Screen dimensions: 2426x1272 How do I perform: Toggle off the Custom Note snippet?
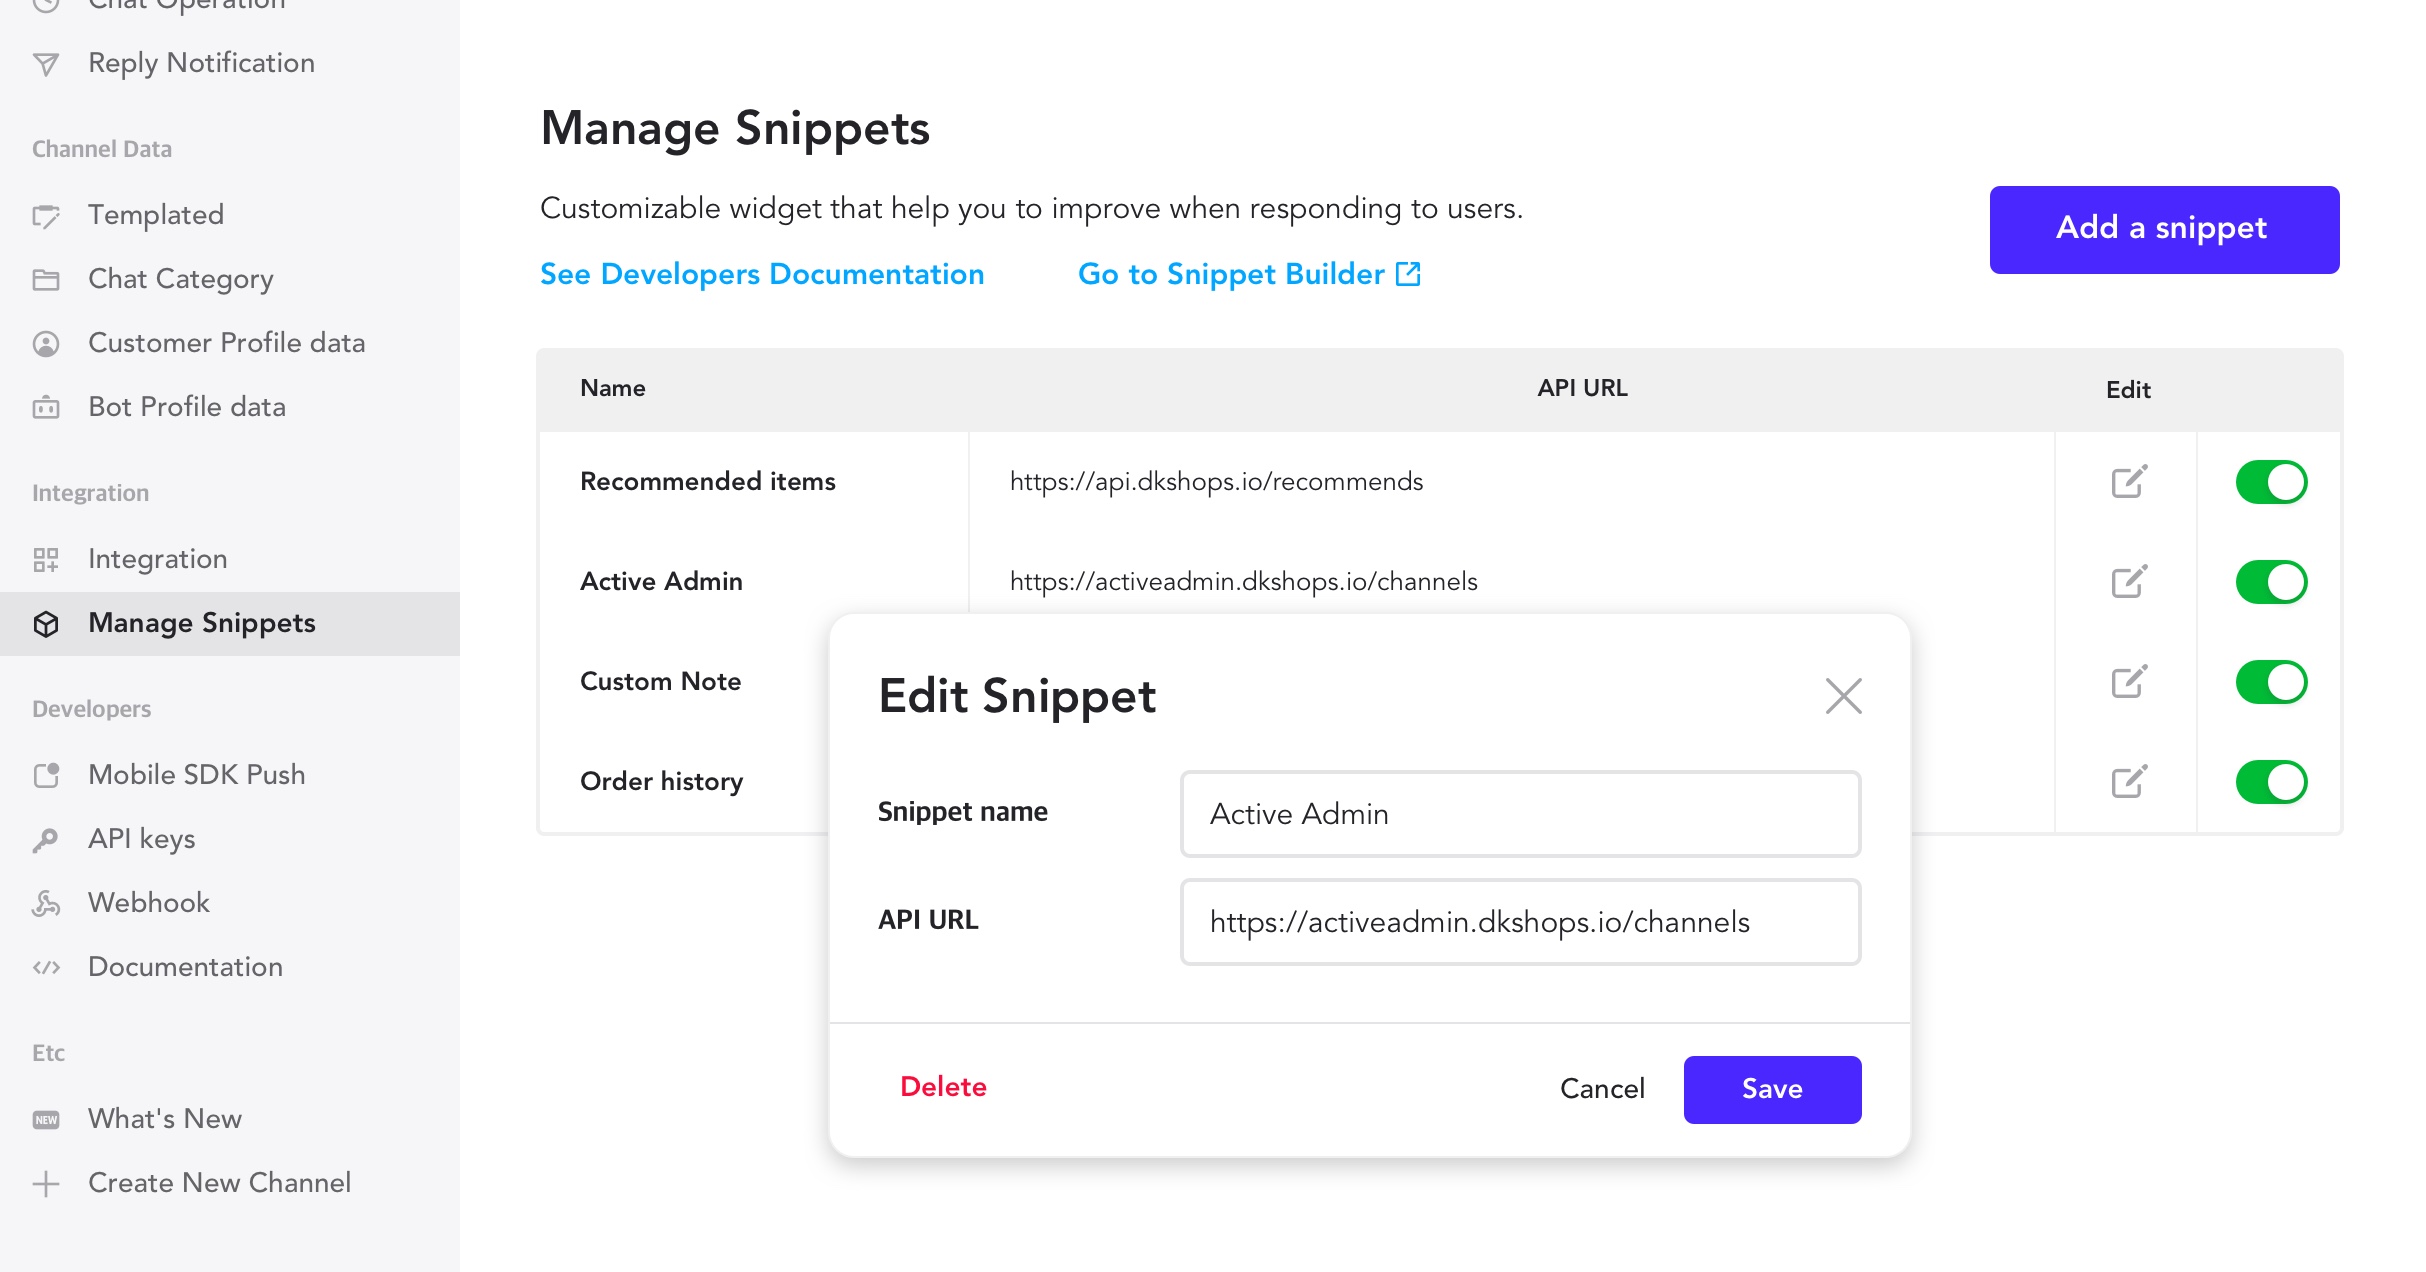click(x=2271, y=682)
